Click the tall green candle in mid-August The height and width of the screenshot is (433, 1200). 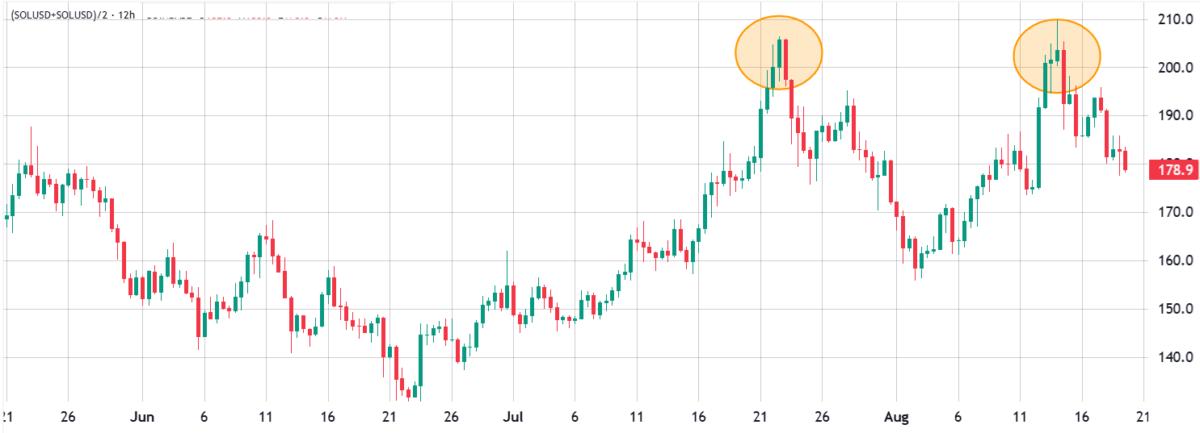pyautogui.click(x=1039, y=145)
